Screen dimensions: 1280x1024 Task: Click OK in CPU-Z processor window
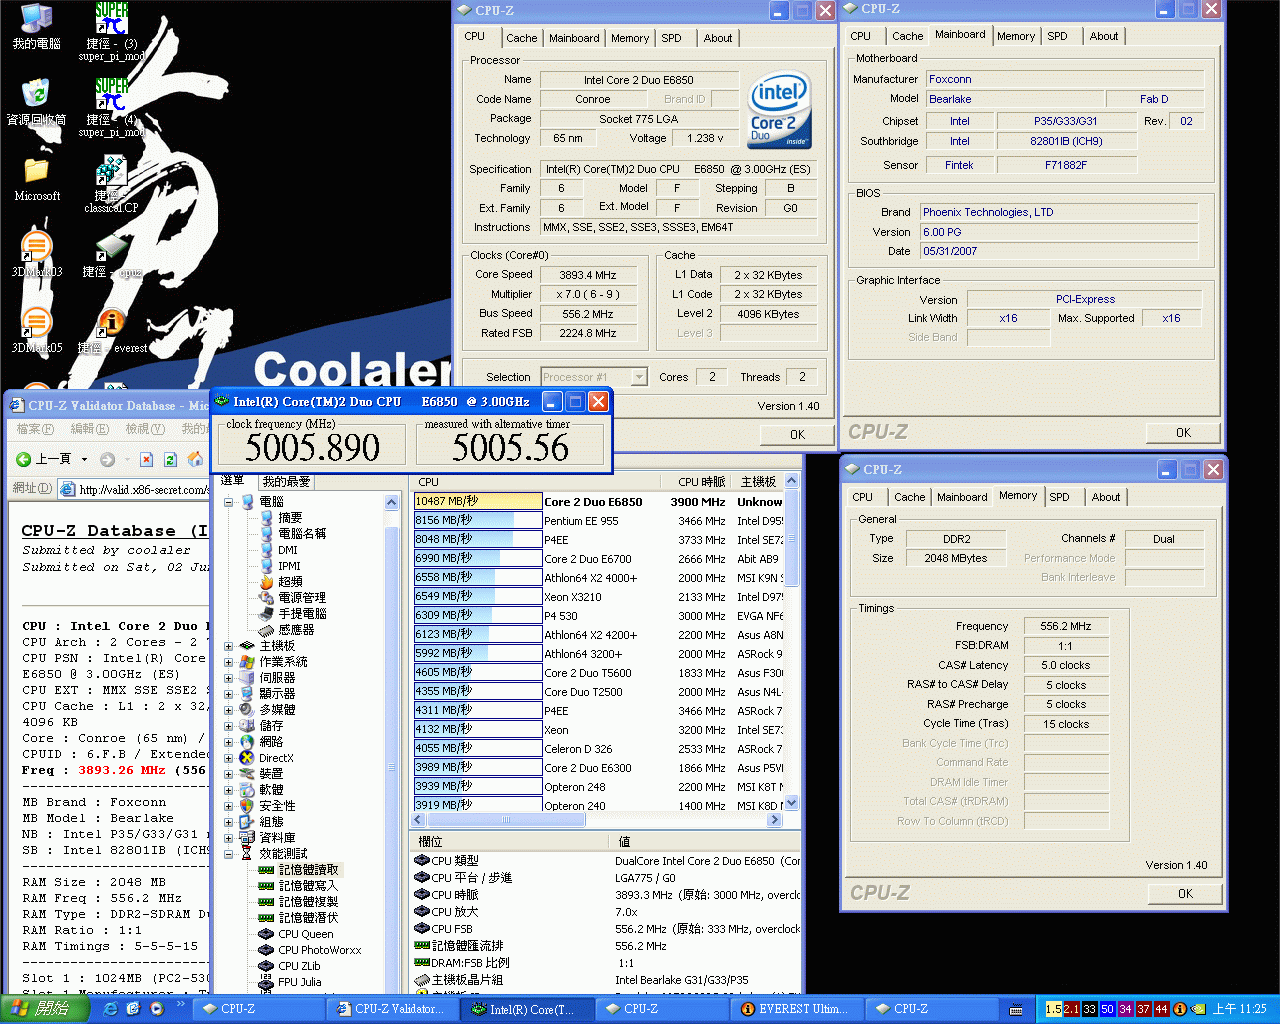797,434
